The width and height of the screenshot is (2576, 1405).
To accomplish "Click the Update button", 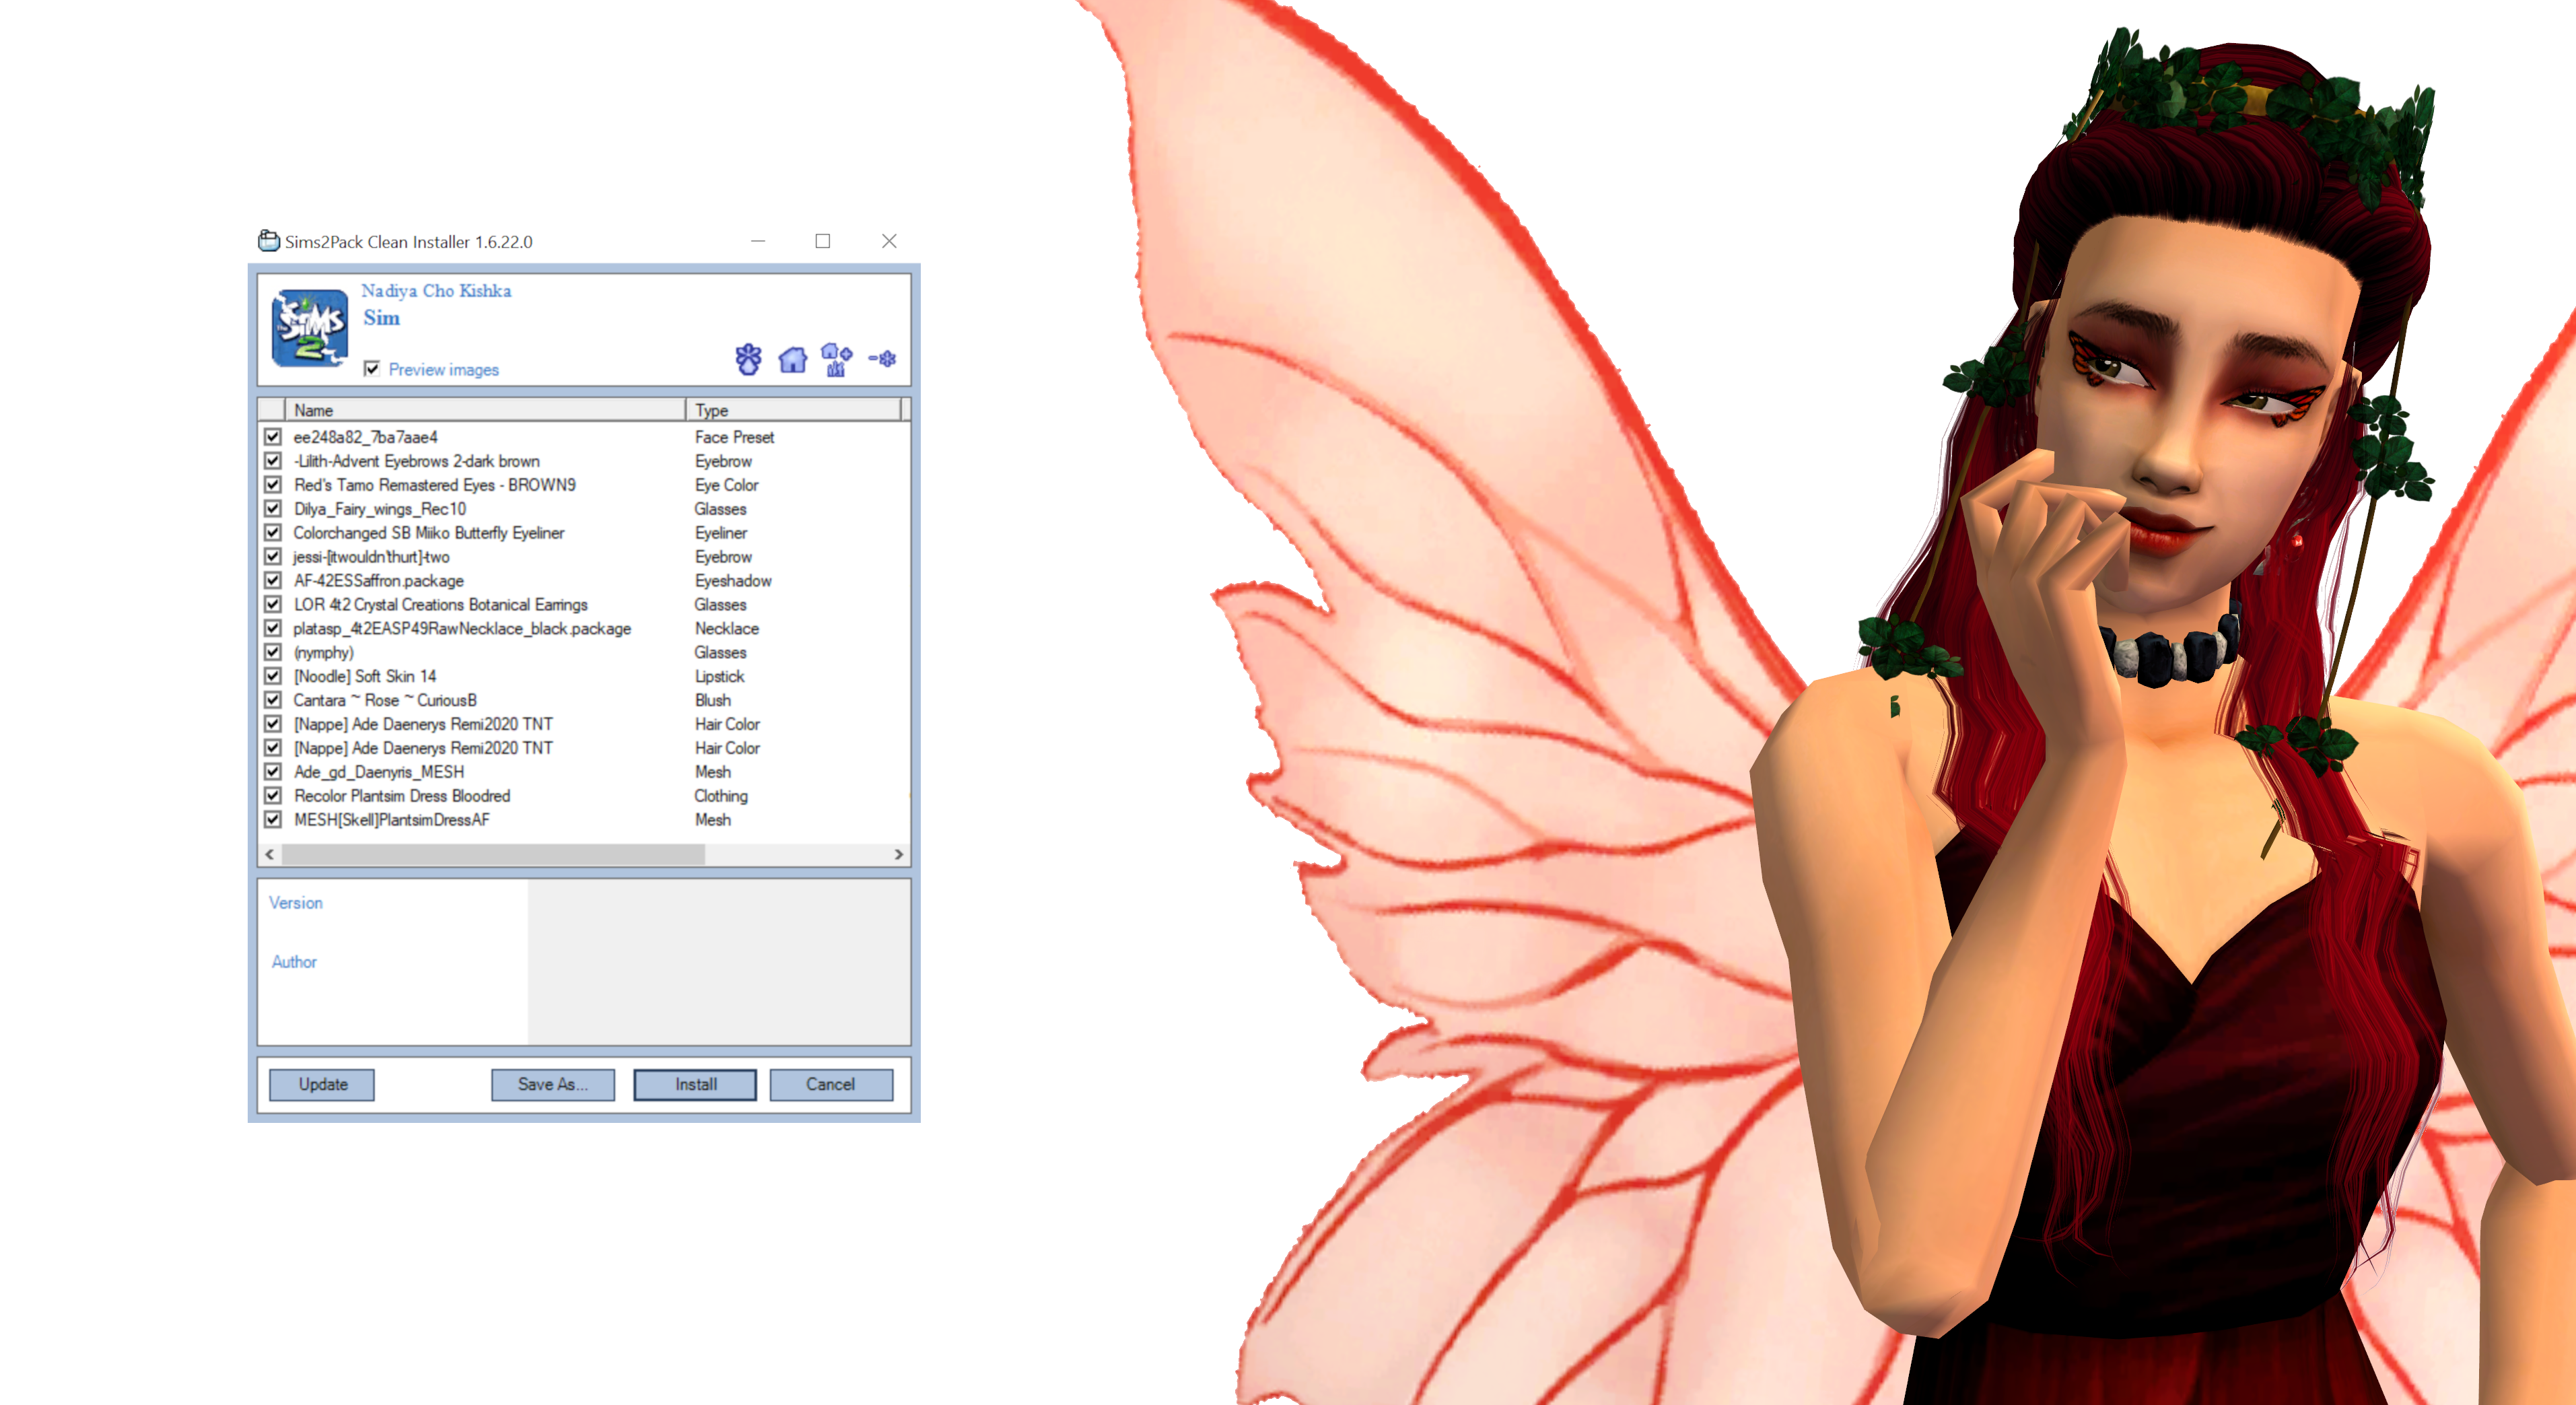I will [x=322, y=1085].
